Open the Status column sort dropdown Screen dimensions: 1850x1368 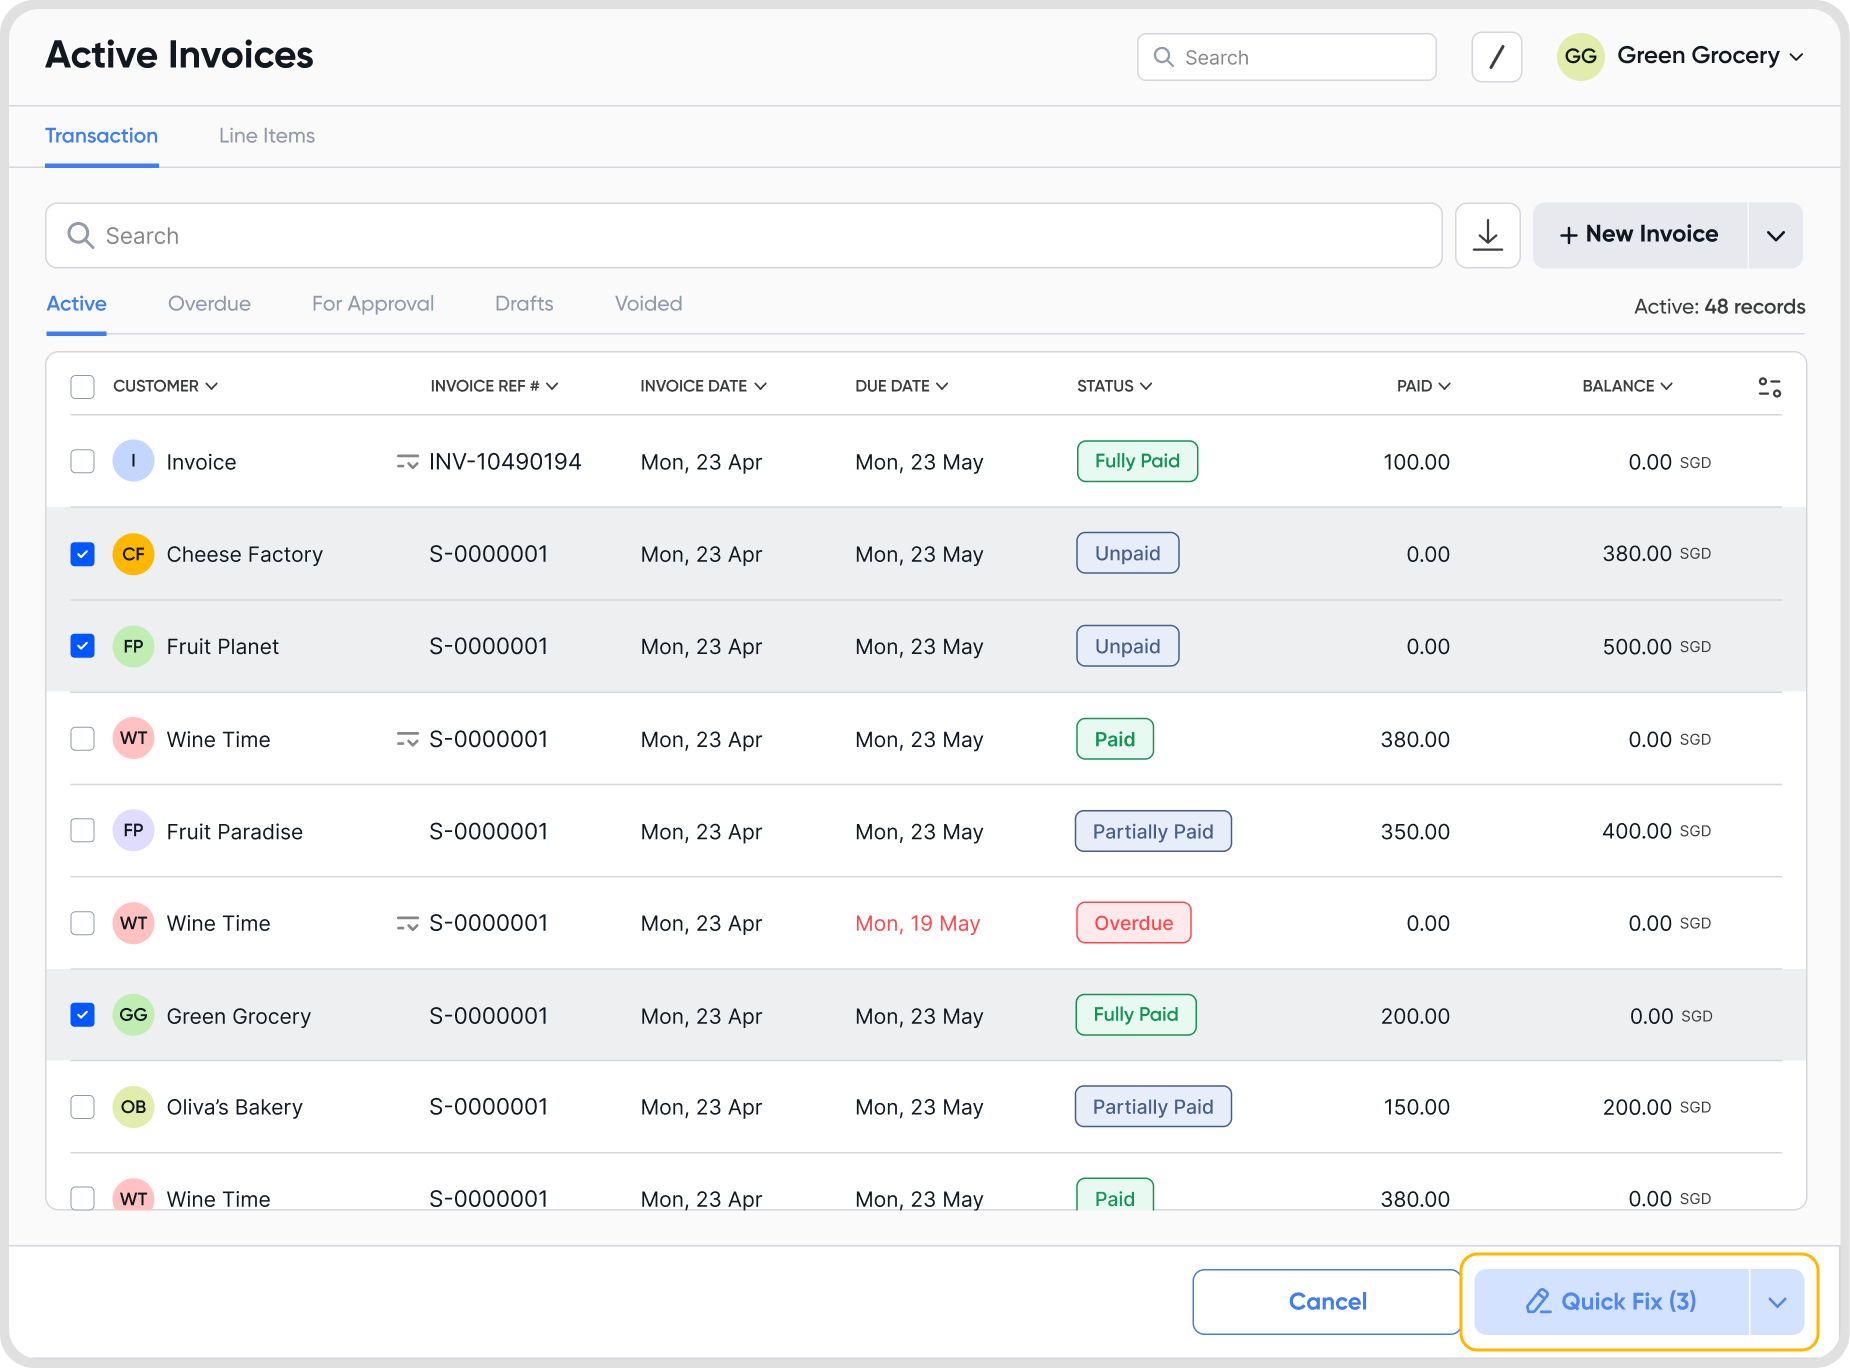tap(1114, 386)
